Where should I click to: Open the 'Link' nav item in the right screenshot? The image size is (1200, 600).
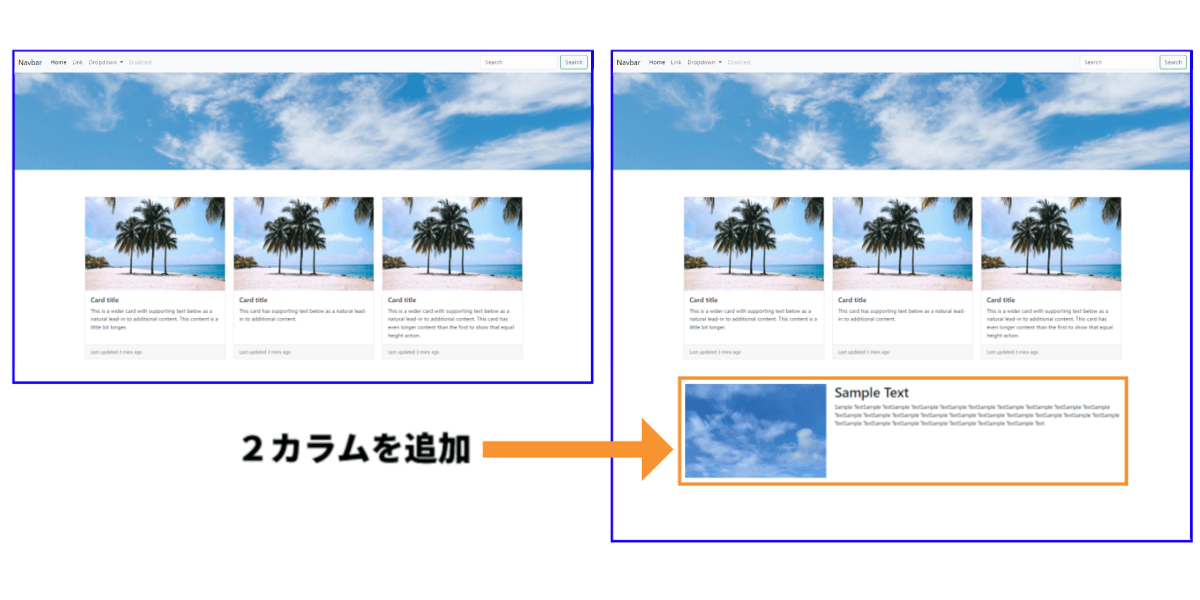click(676, 62)
